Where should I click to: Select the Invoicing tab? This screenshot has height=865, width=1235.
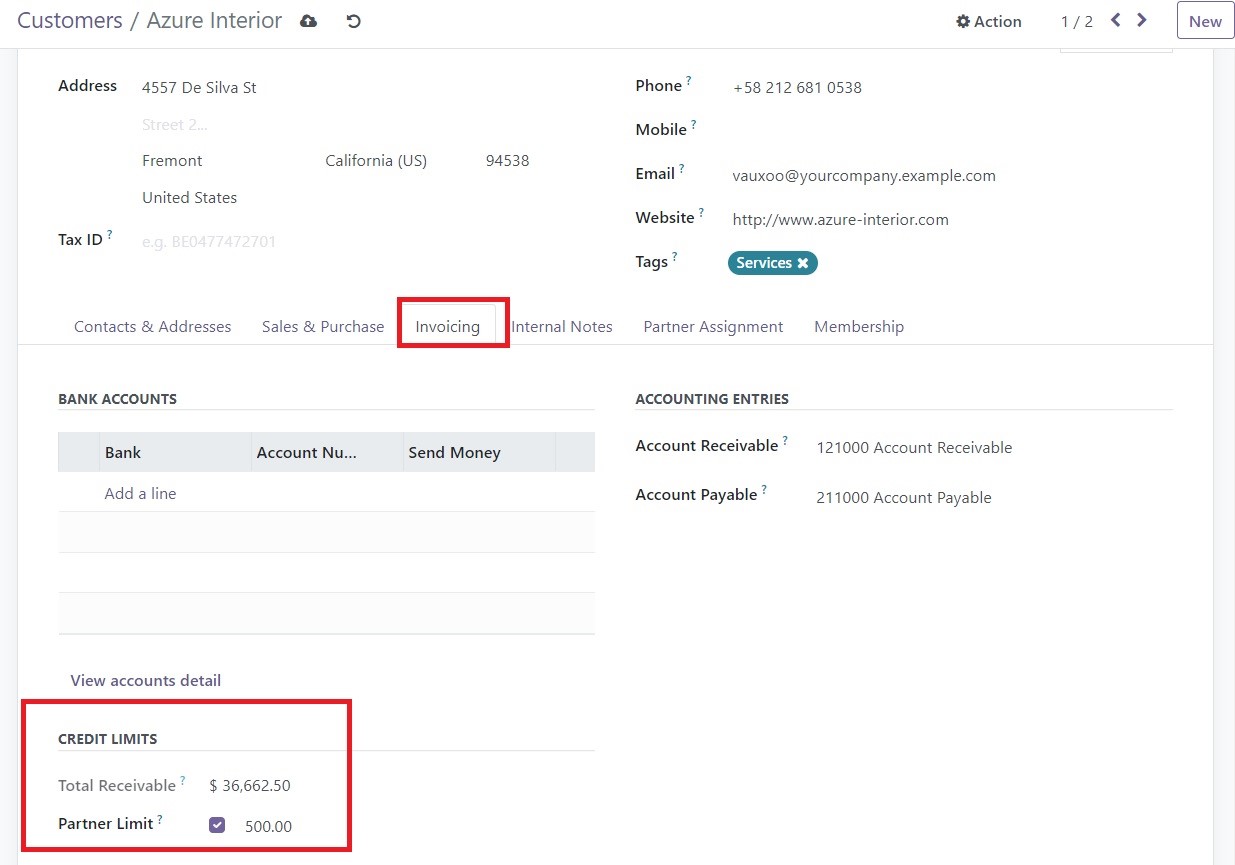coord(447,326)
